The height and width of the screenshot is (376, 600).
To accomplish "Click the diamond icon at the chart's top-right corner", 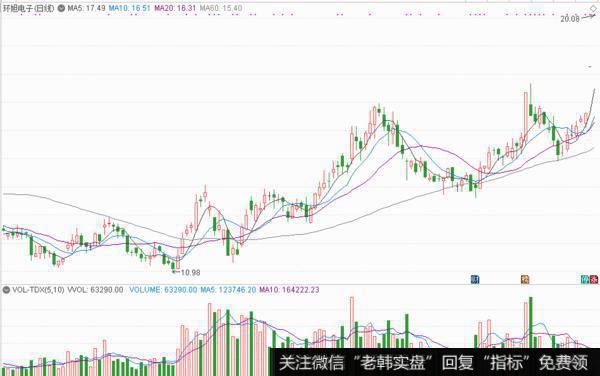I will click(x=593, y=8).
